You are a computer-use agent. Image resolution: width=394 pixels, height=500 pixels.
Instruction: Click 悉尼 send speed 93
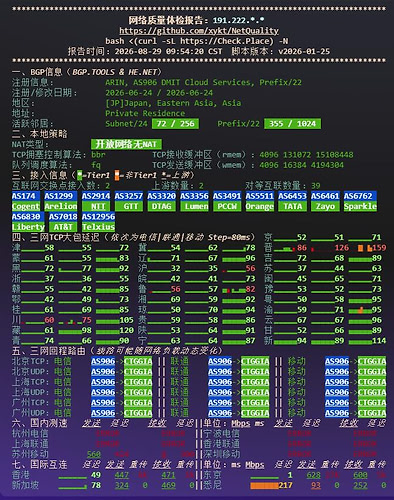tap(316, 485)
